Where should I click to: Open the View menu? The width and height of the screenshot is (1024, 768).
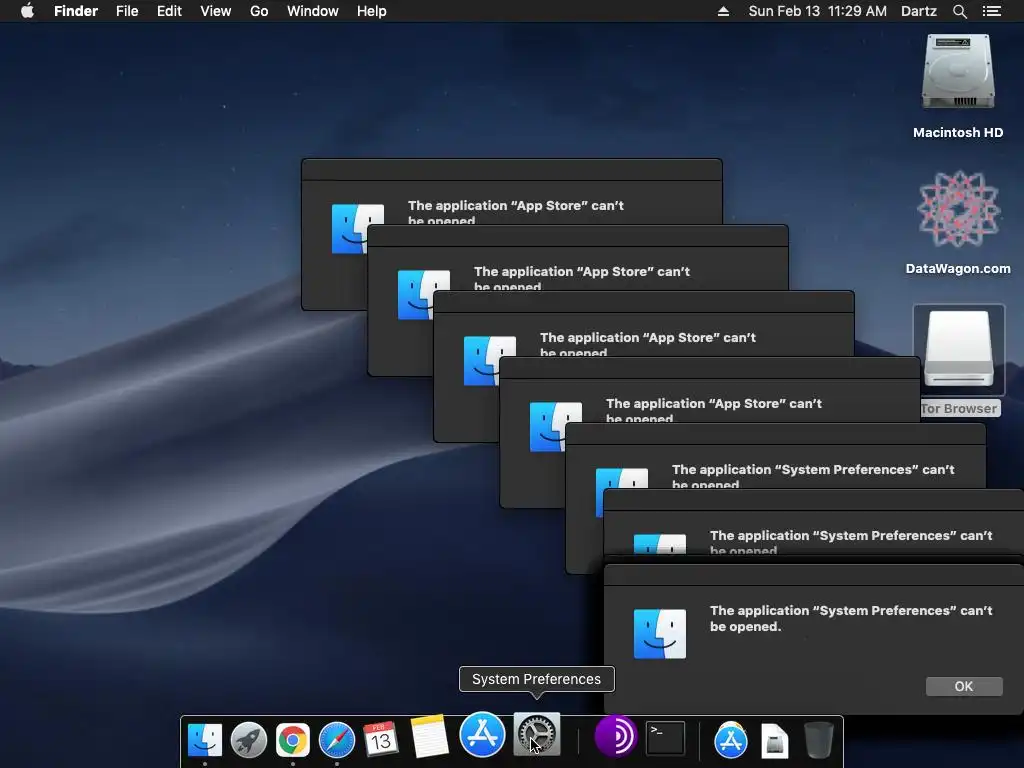pyautogui.click(x=216, y=11)
